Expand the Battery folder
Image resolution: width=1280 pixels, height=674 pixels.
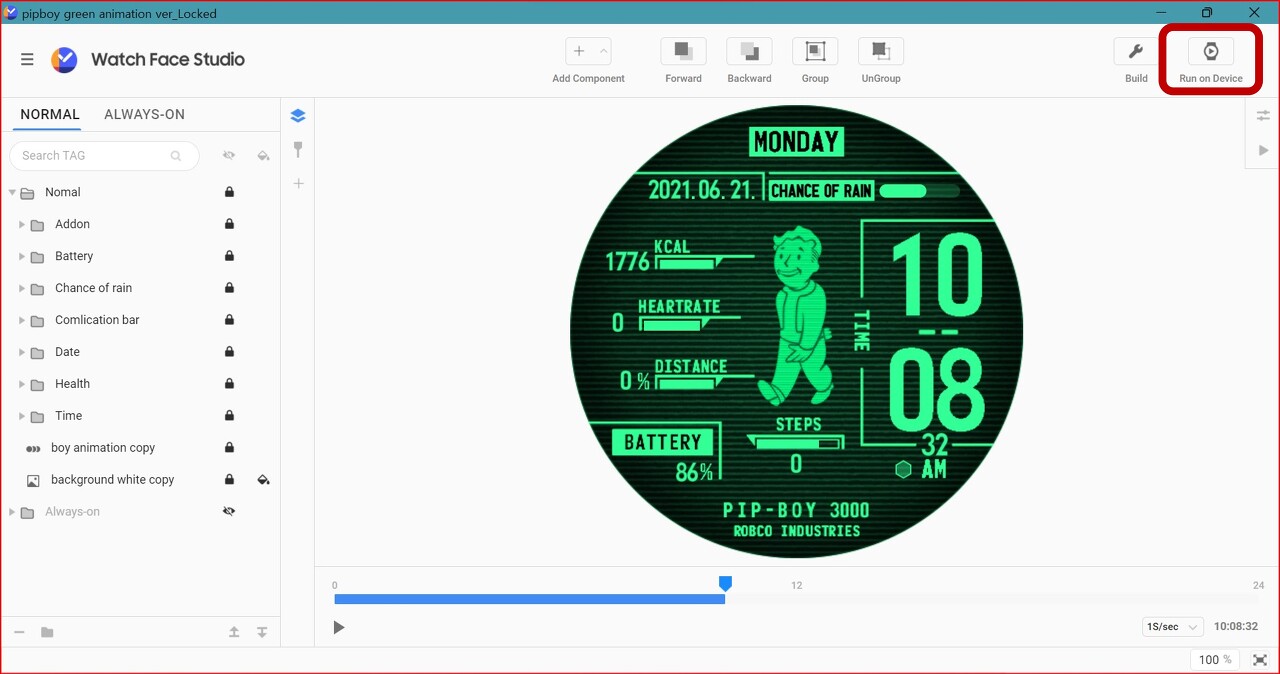22,256
